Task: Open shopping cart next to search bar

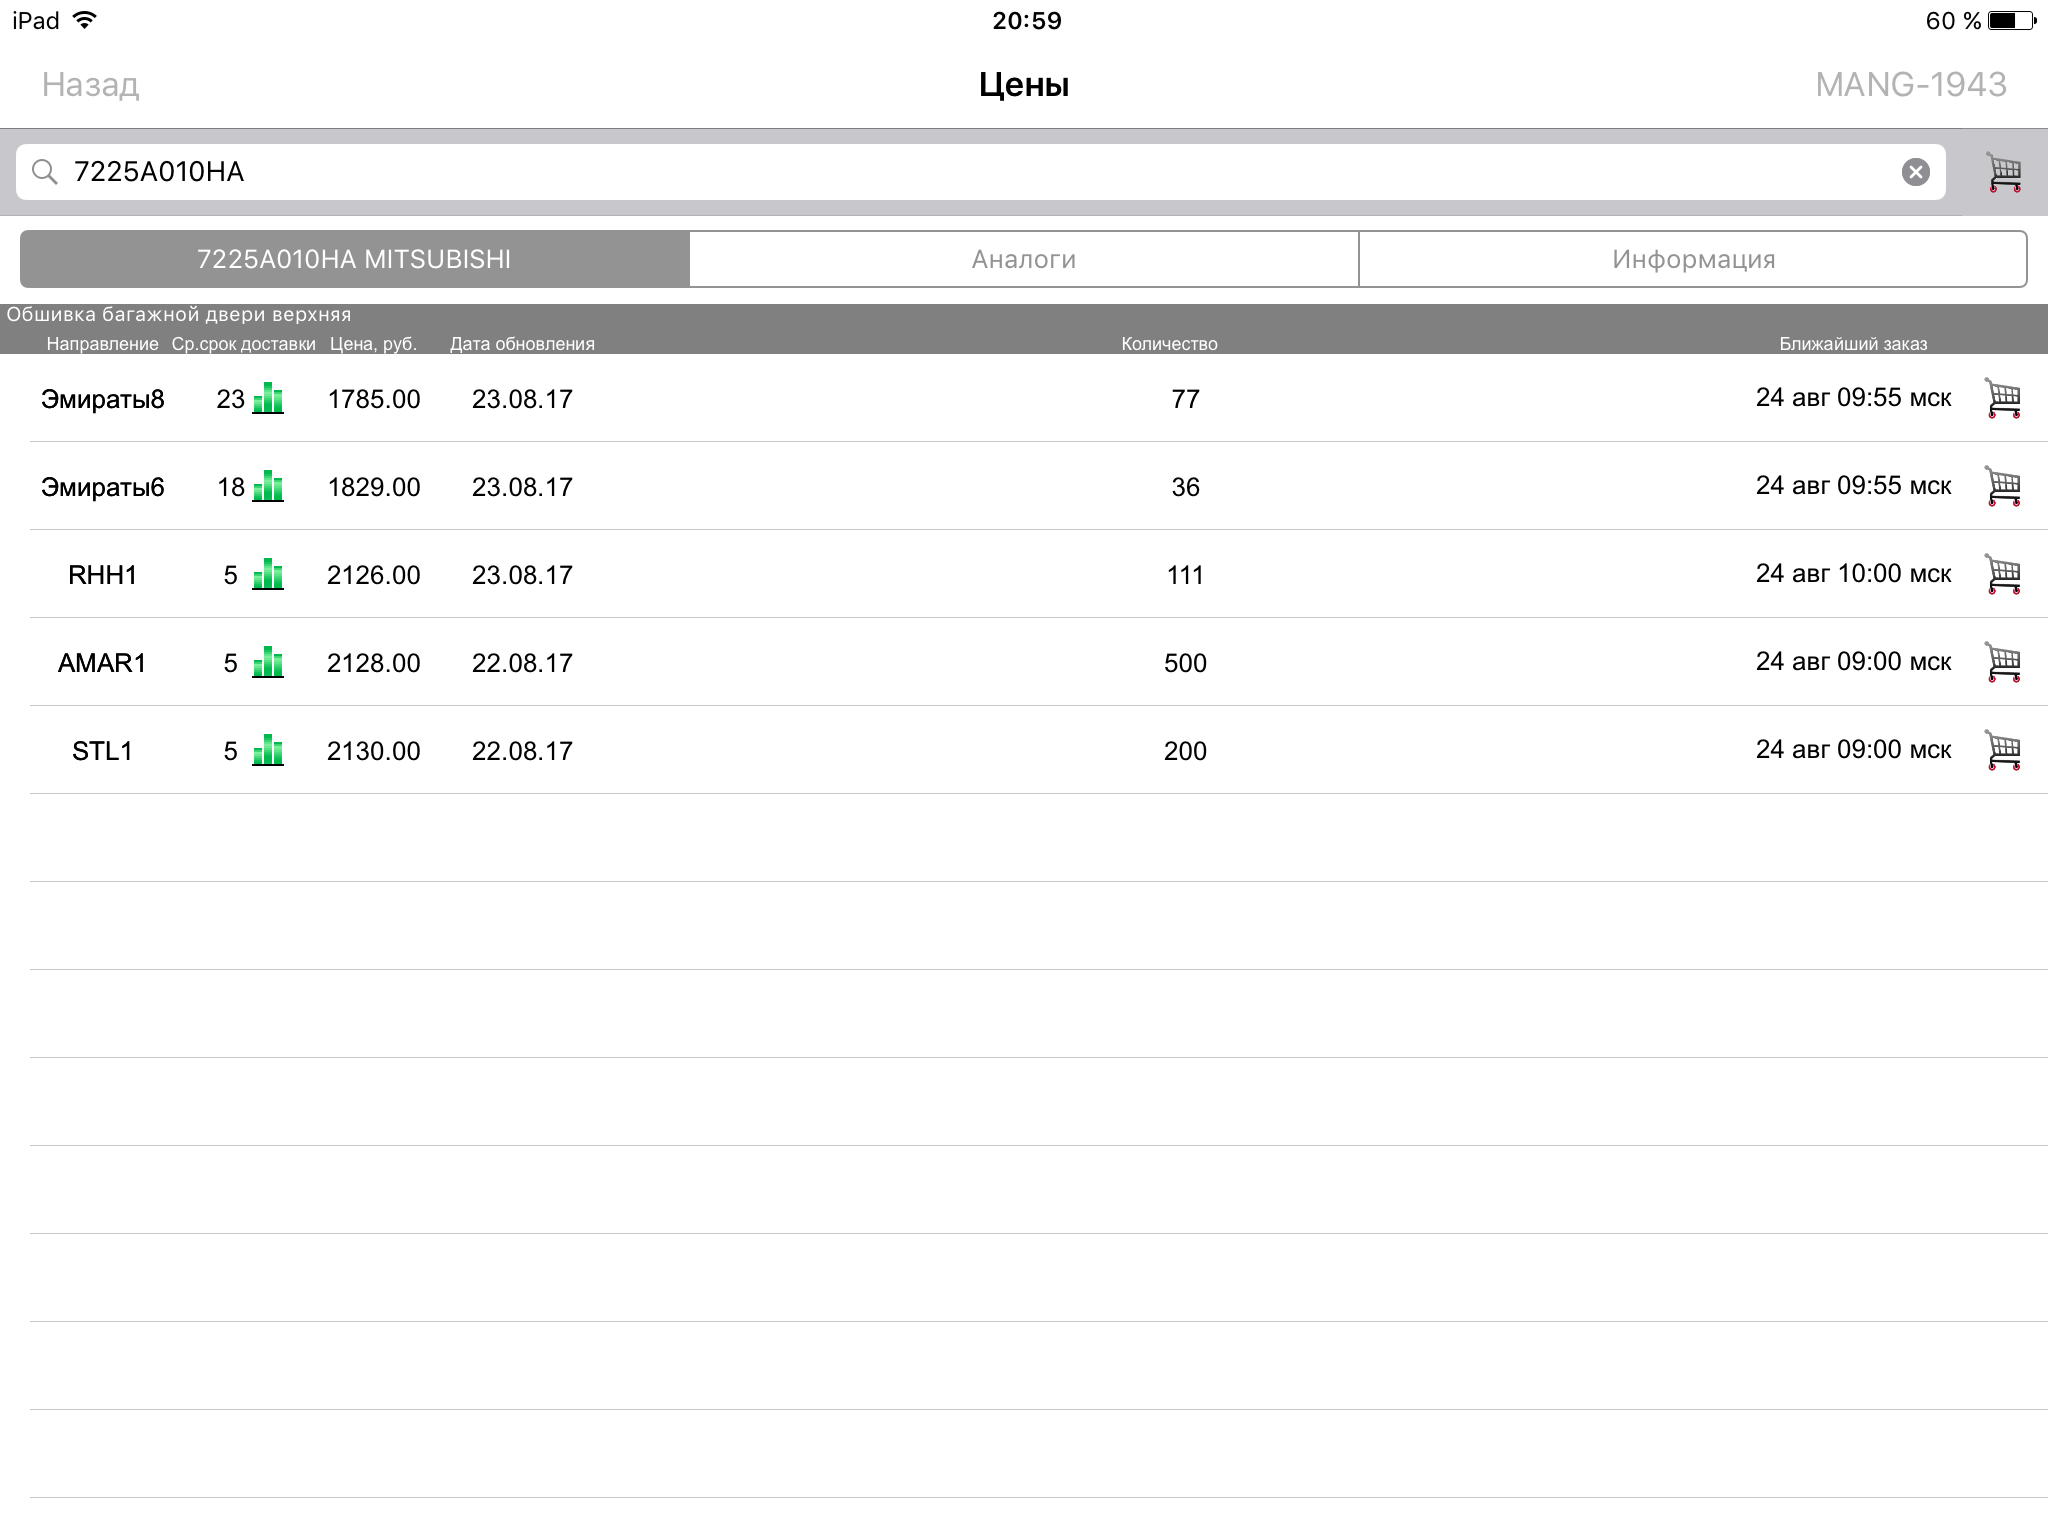Action: (2003, 172)
